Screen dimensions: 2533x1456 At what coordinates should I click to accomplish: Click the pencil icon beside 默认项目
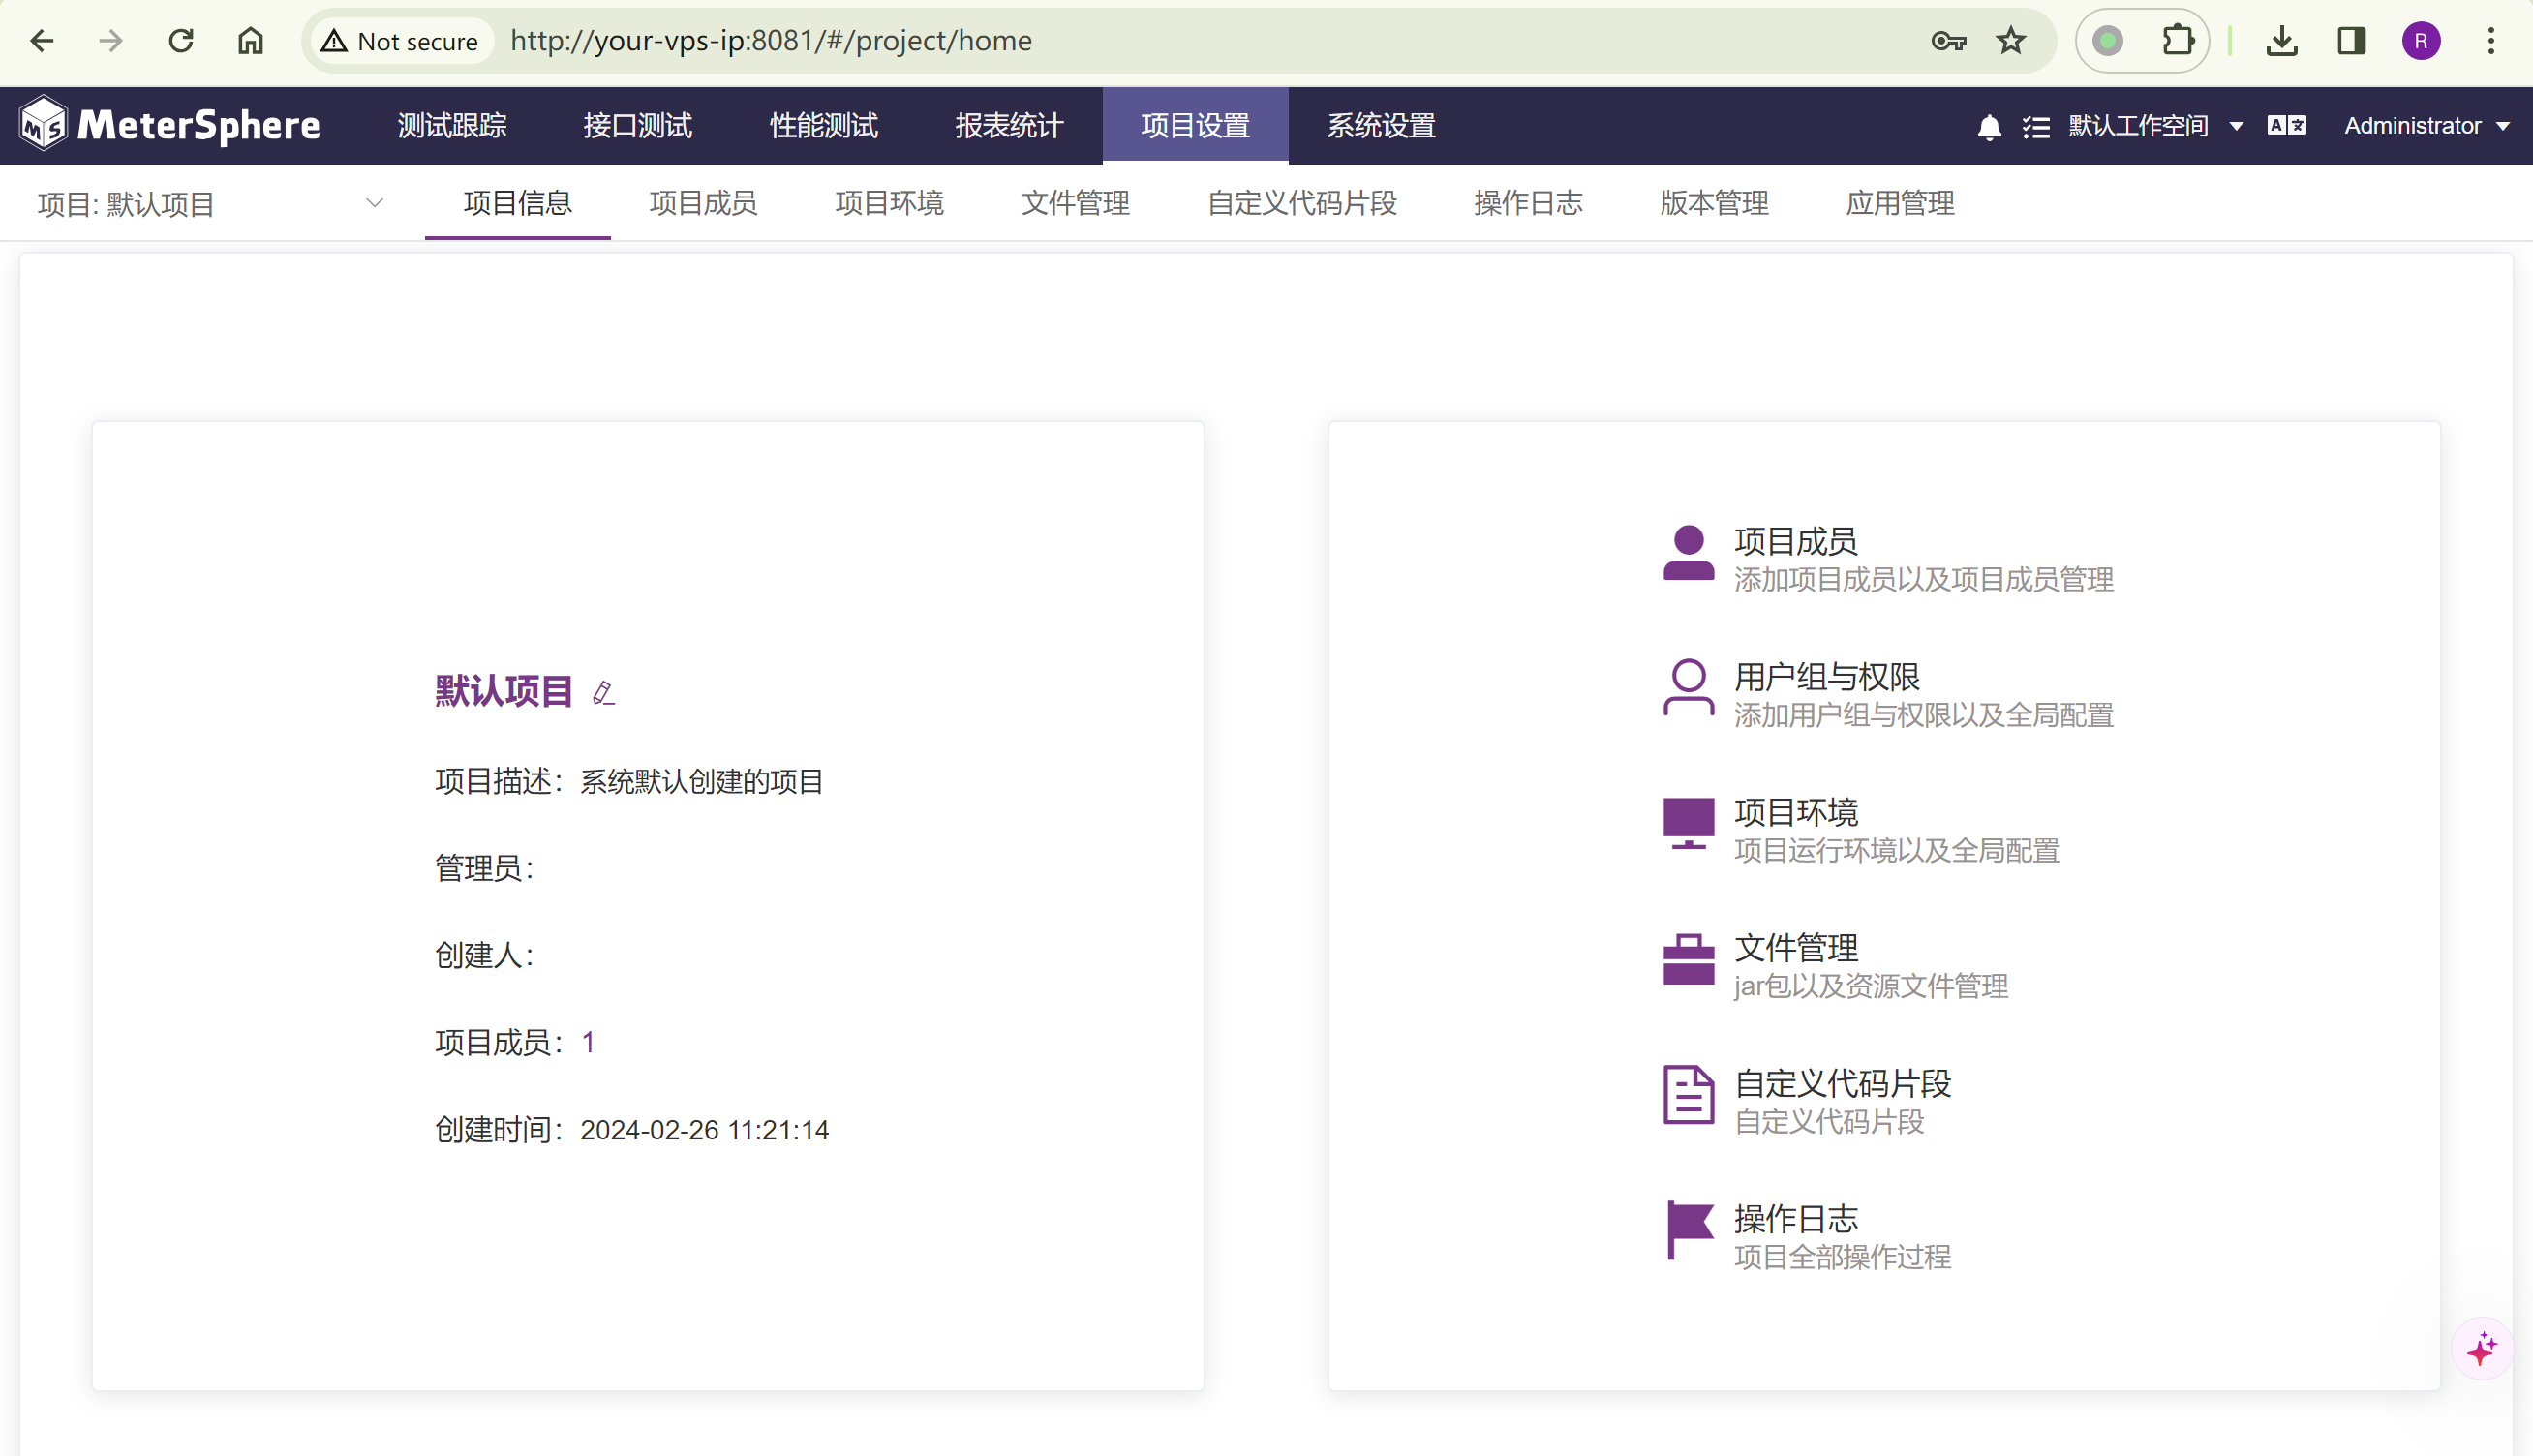point(603,692)
